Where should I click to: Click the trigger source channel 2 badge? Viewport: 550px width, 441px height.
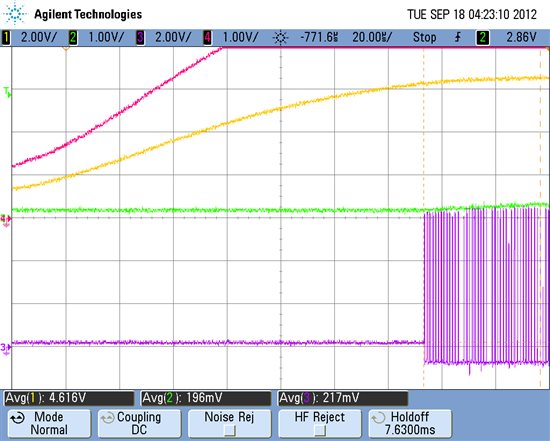click(482, 37)
